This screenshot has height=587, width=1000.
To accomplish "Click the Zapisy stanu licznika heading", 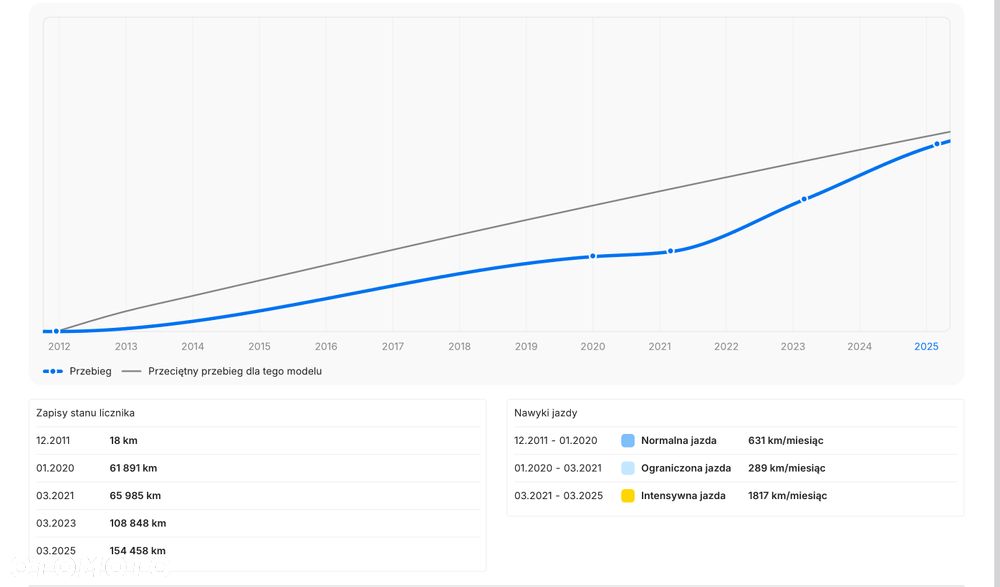I will coord(85,413).
